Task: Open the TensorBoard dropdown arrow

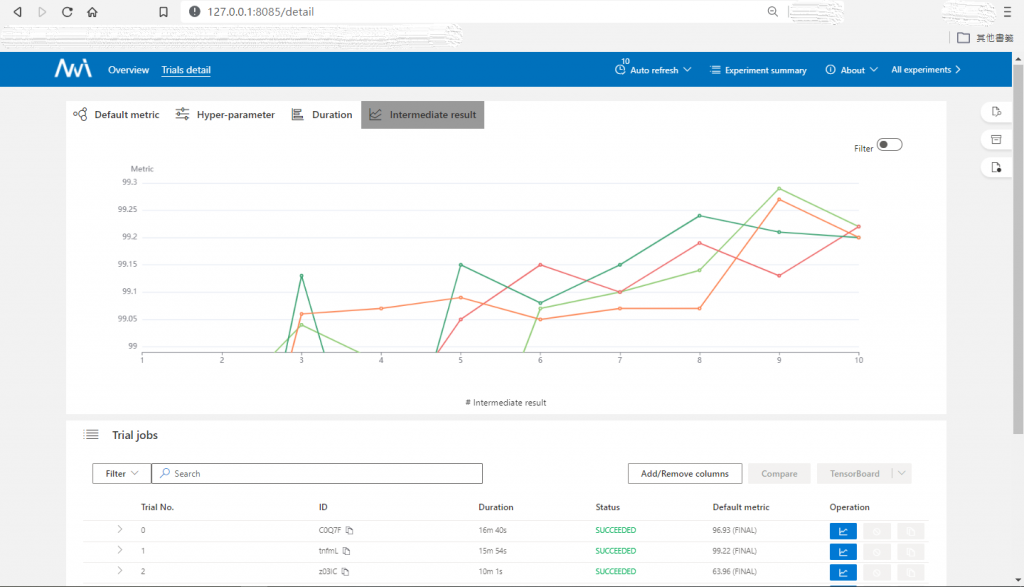Action: [901, 473]
